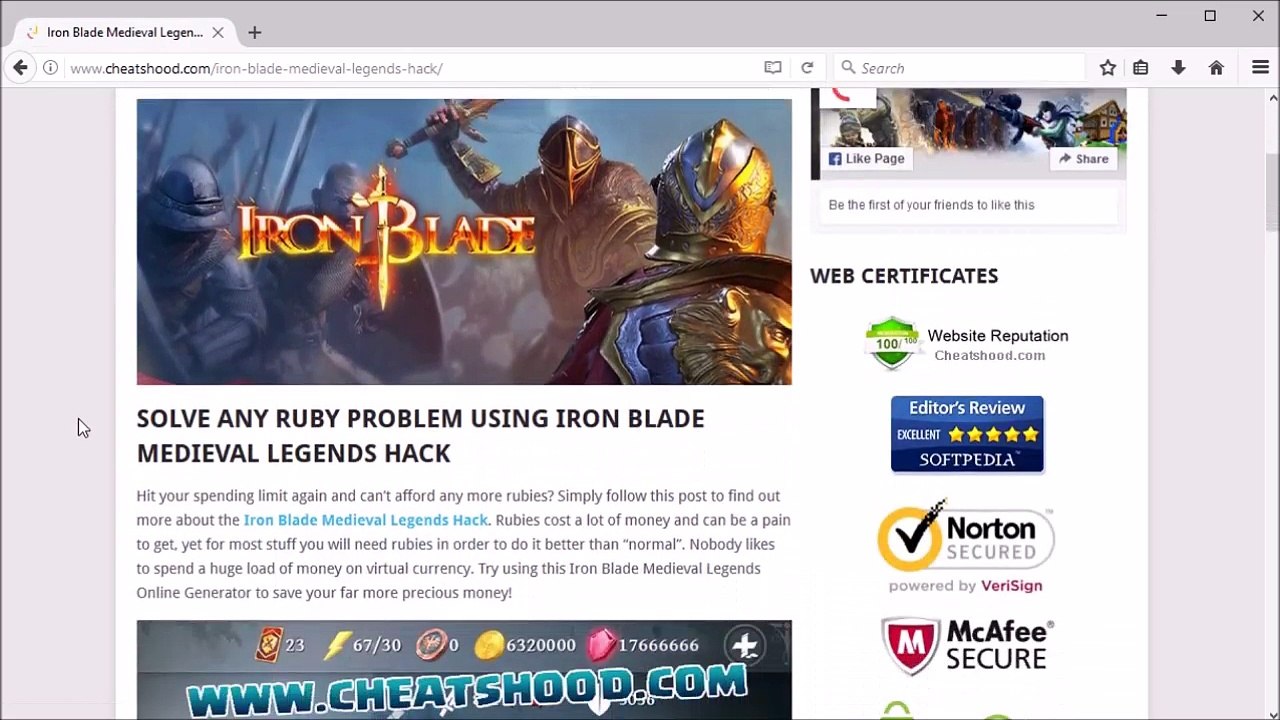
Task: Click the Iron Blade banner image
Action: (464, 241)
